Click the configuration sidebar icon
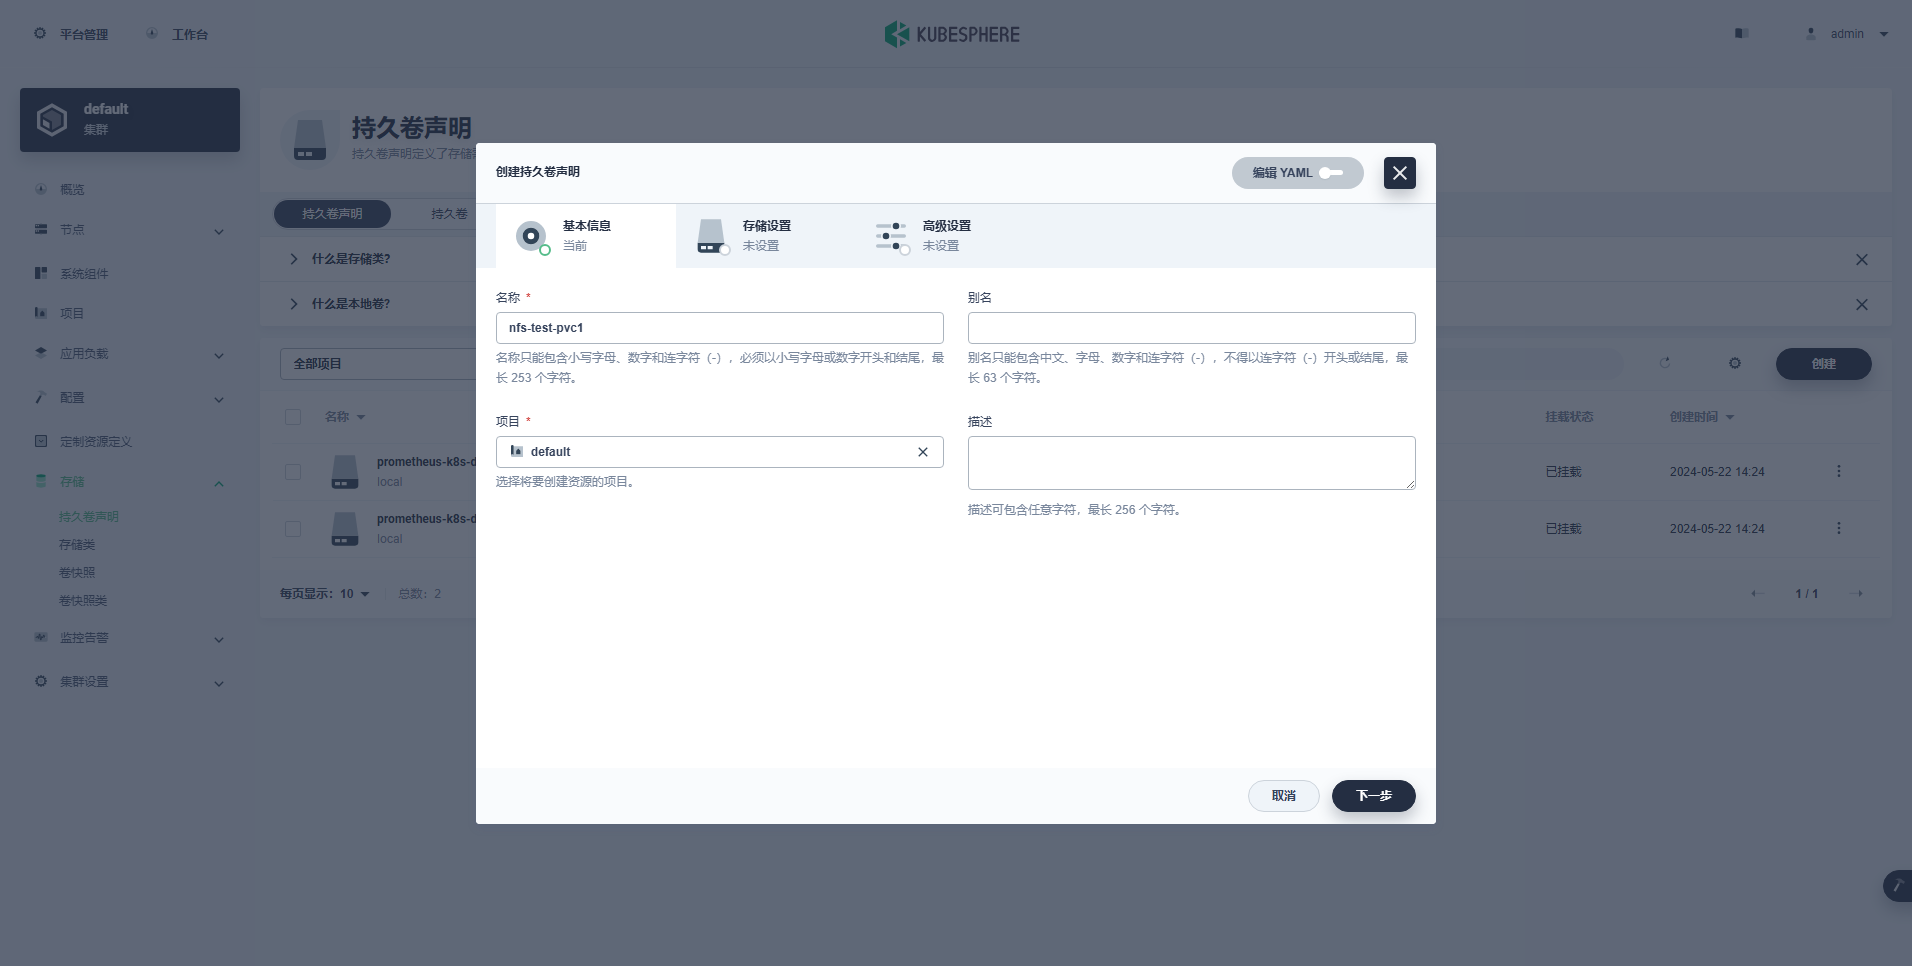 click(x=41, y=397)
